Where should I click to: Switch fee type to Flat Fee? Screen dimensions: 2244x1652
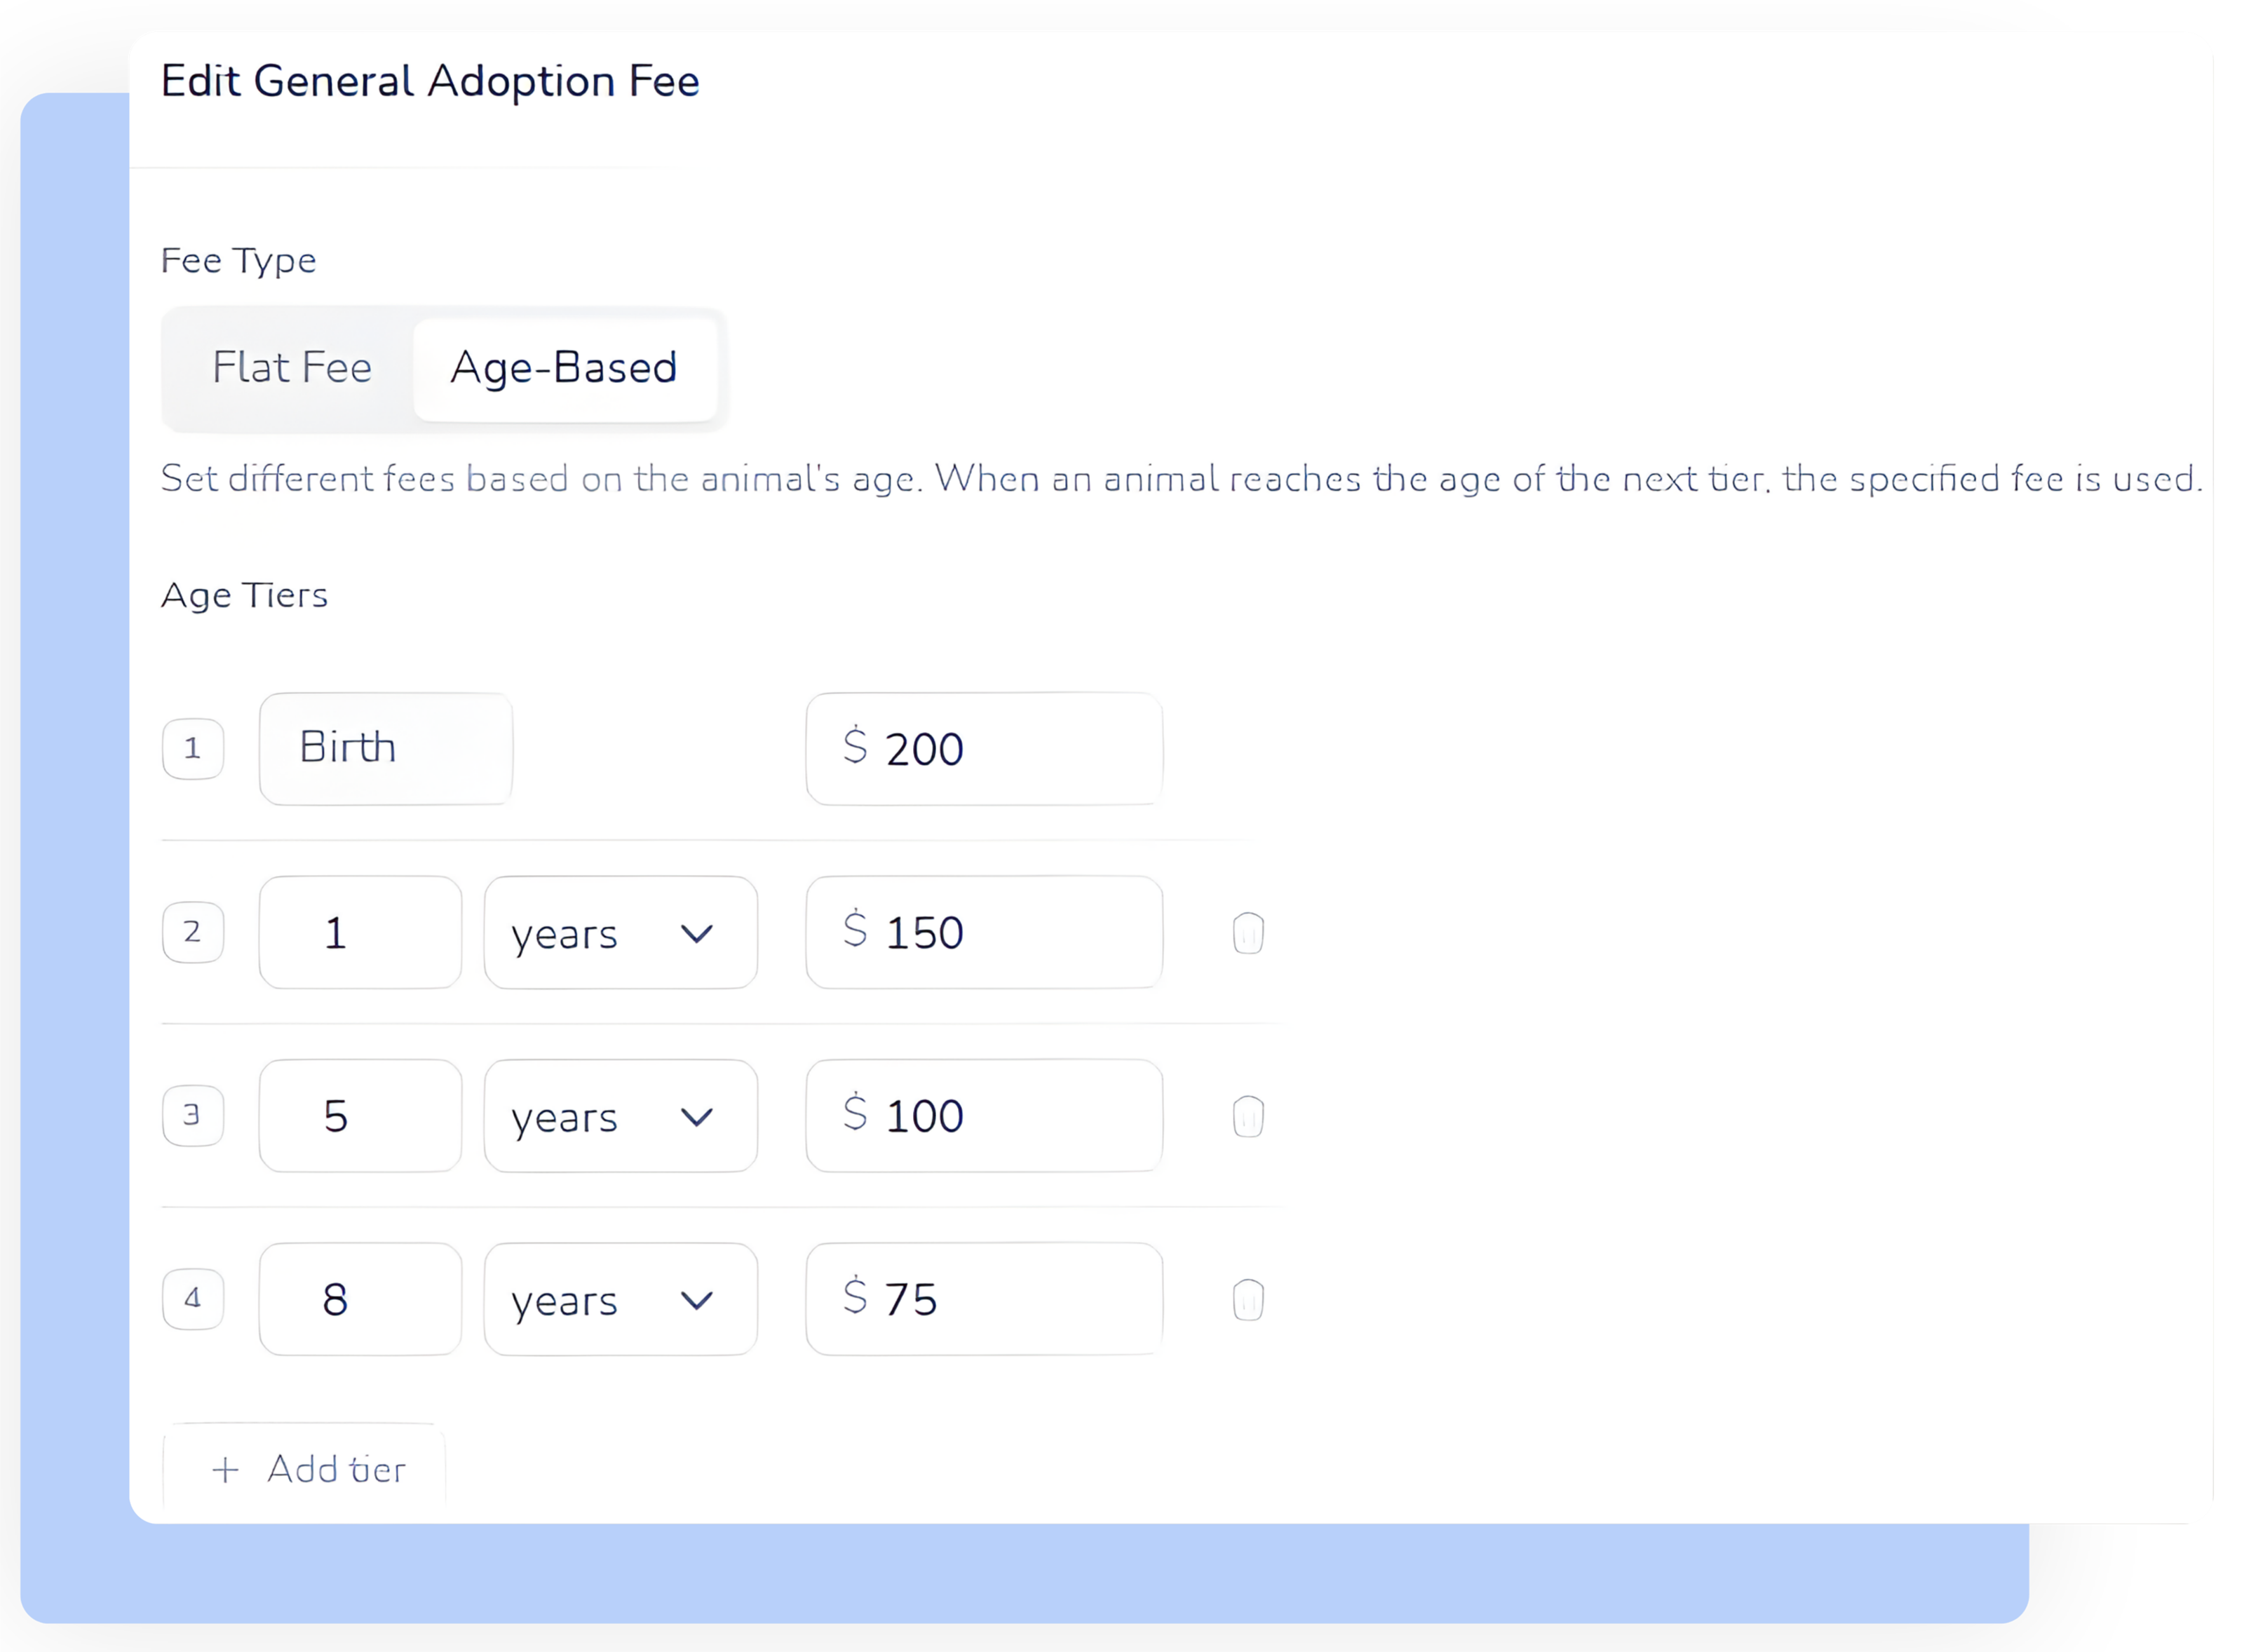292,368
